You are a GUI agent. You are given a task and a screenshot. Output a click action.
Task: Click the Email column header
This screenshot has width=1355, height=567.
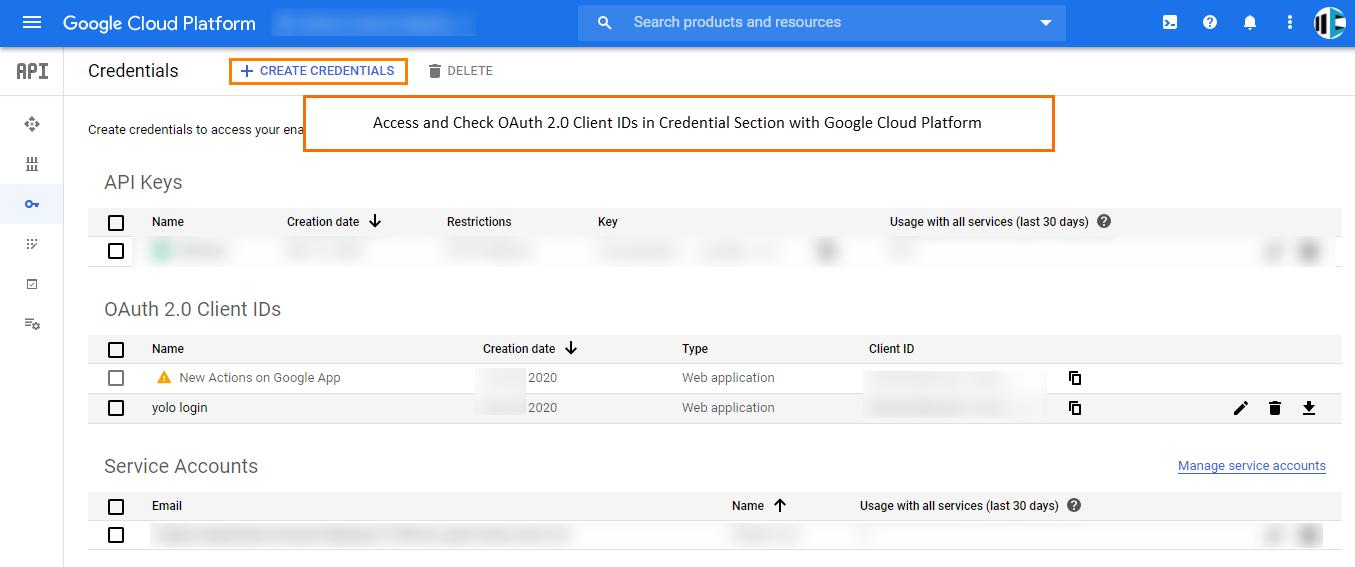pyautogui.click(x=167, y=506)
